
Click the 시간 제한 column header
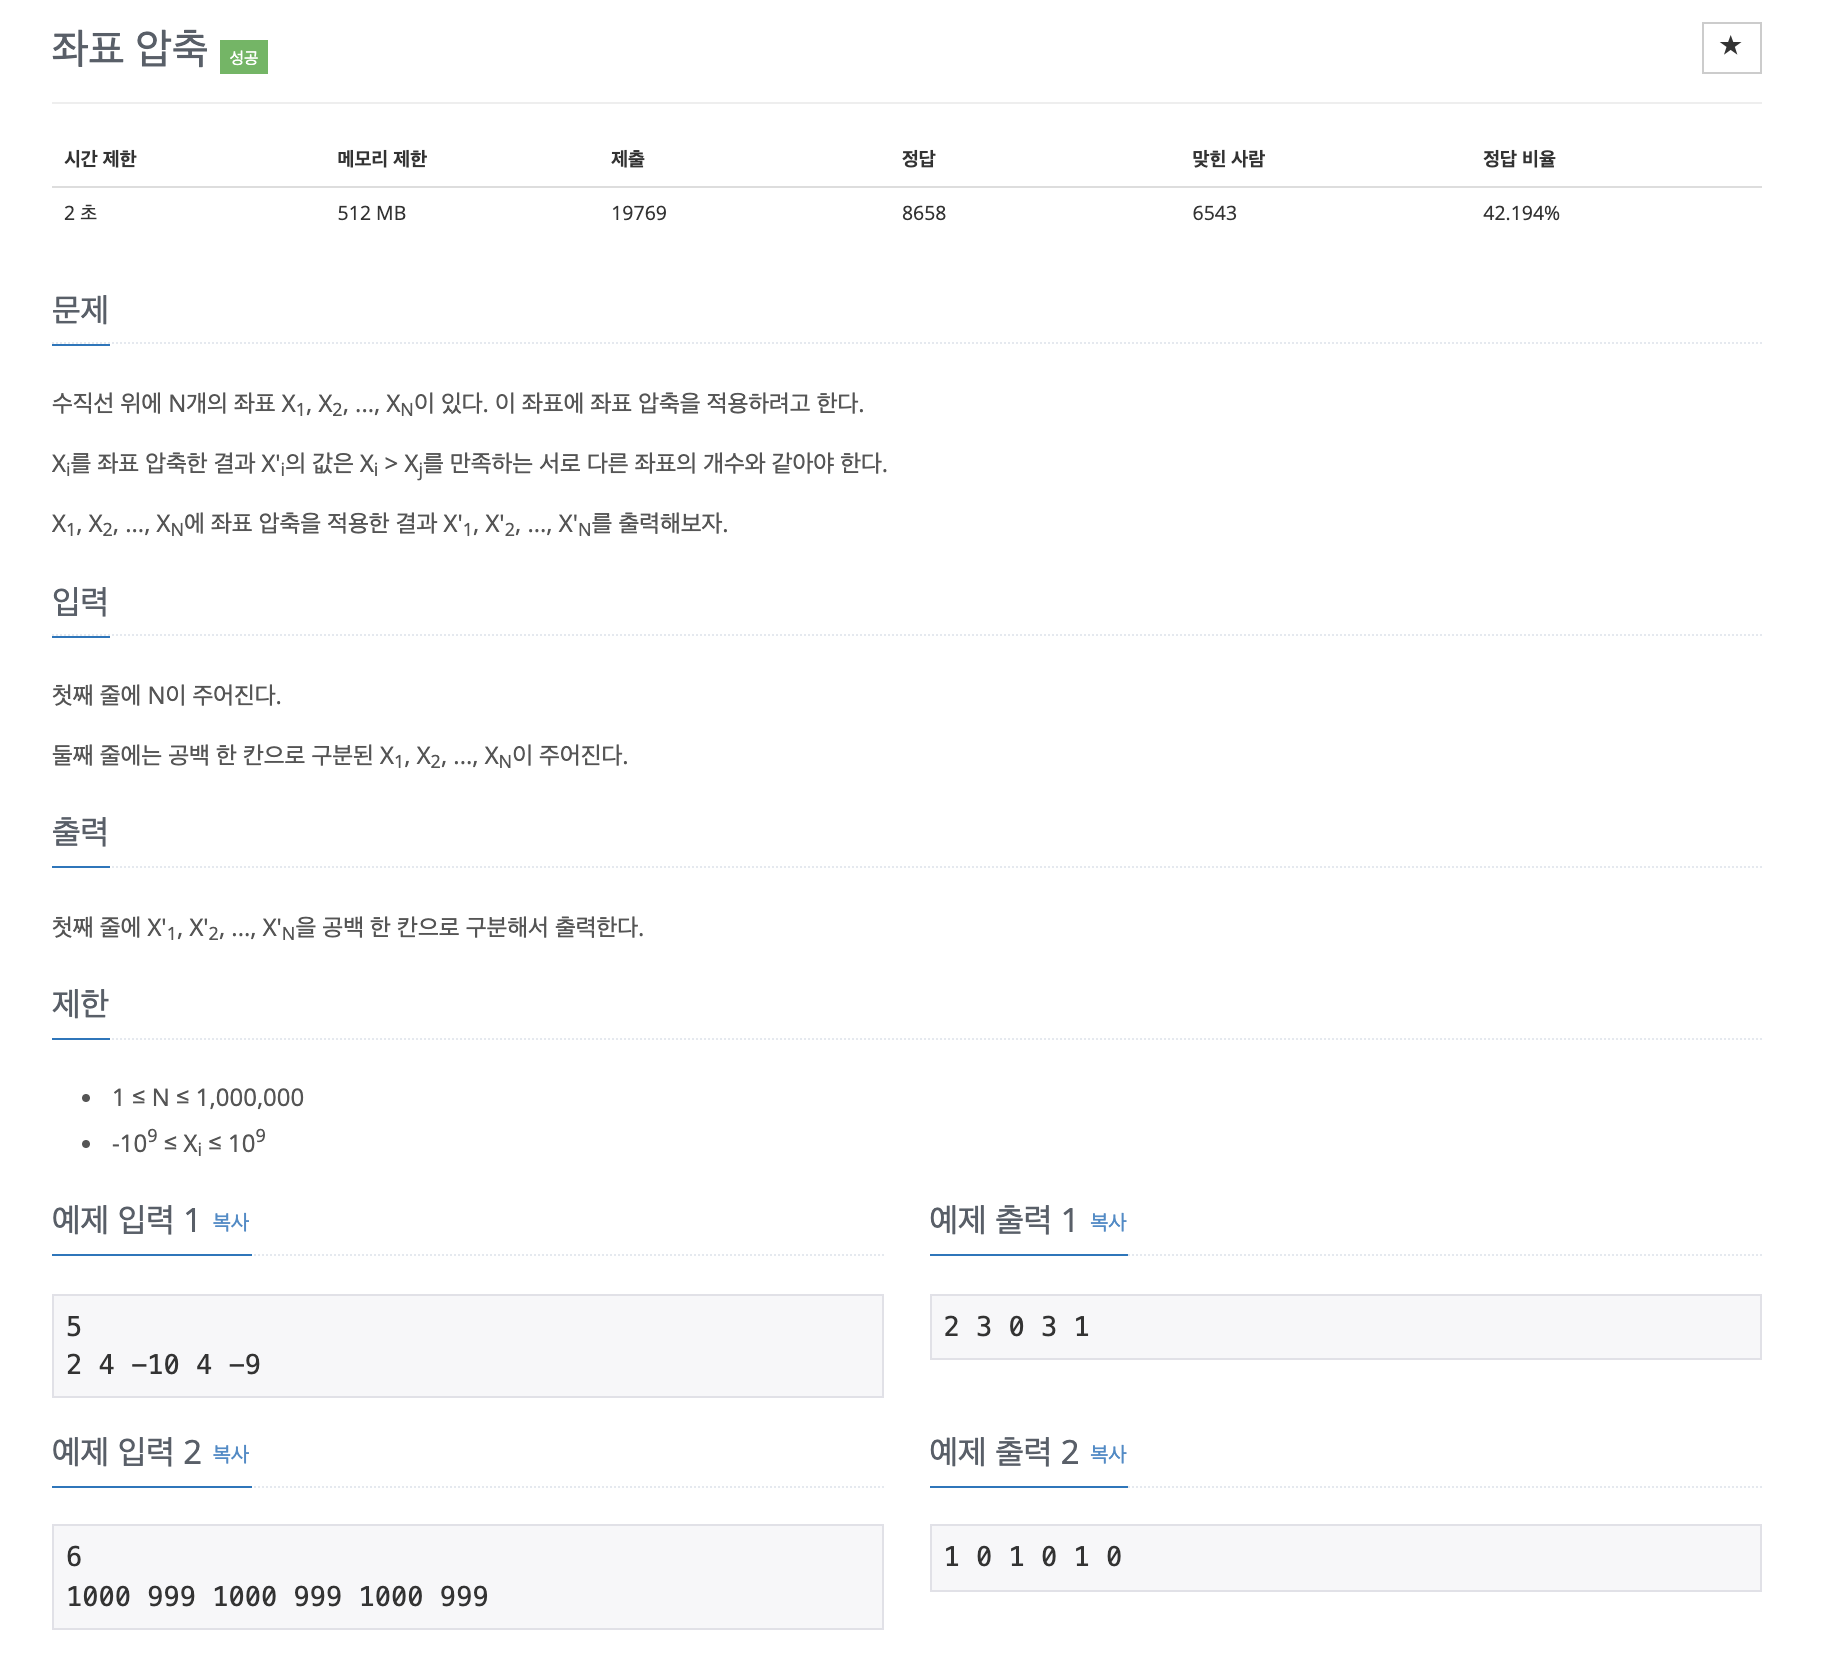point(100,158)
